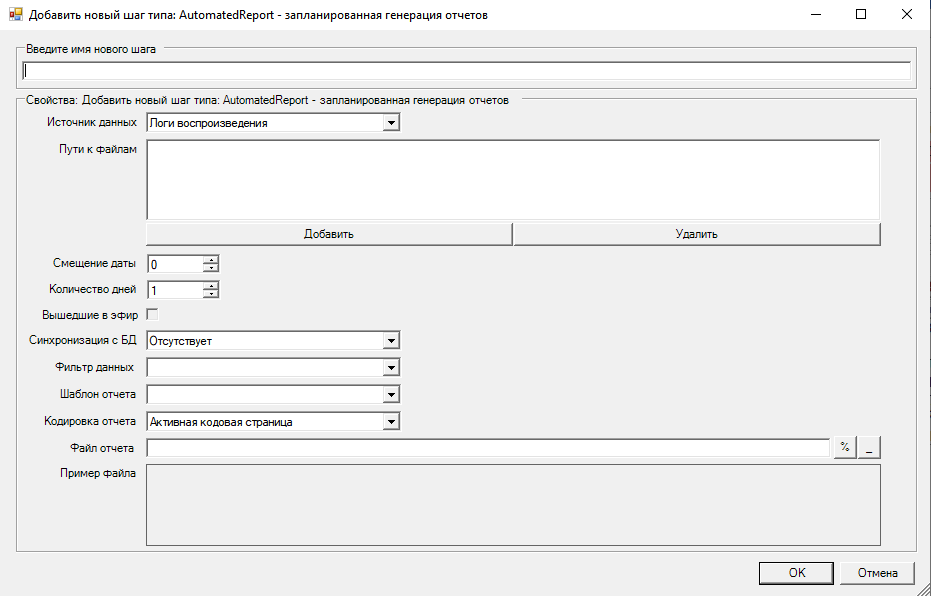Viewport: 931px width, 596px height.
Task: Maximize the dialog window
Action: click(x=861, y=14)
